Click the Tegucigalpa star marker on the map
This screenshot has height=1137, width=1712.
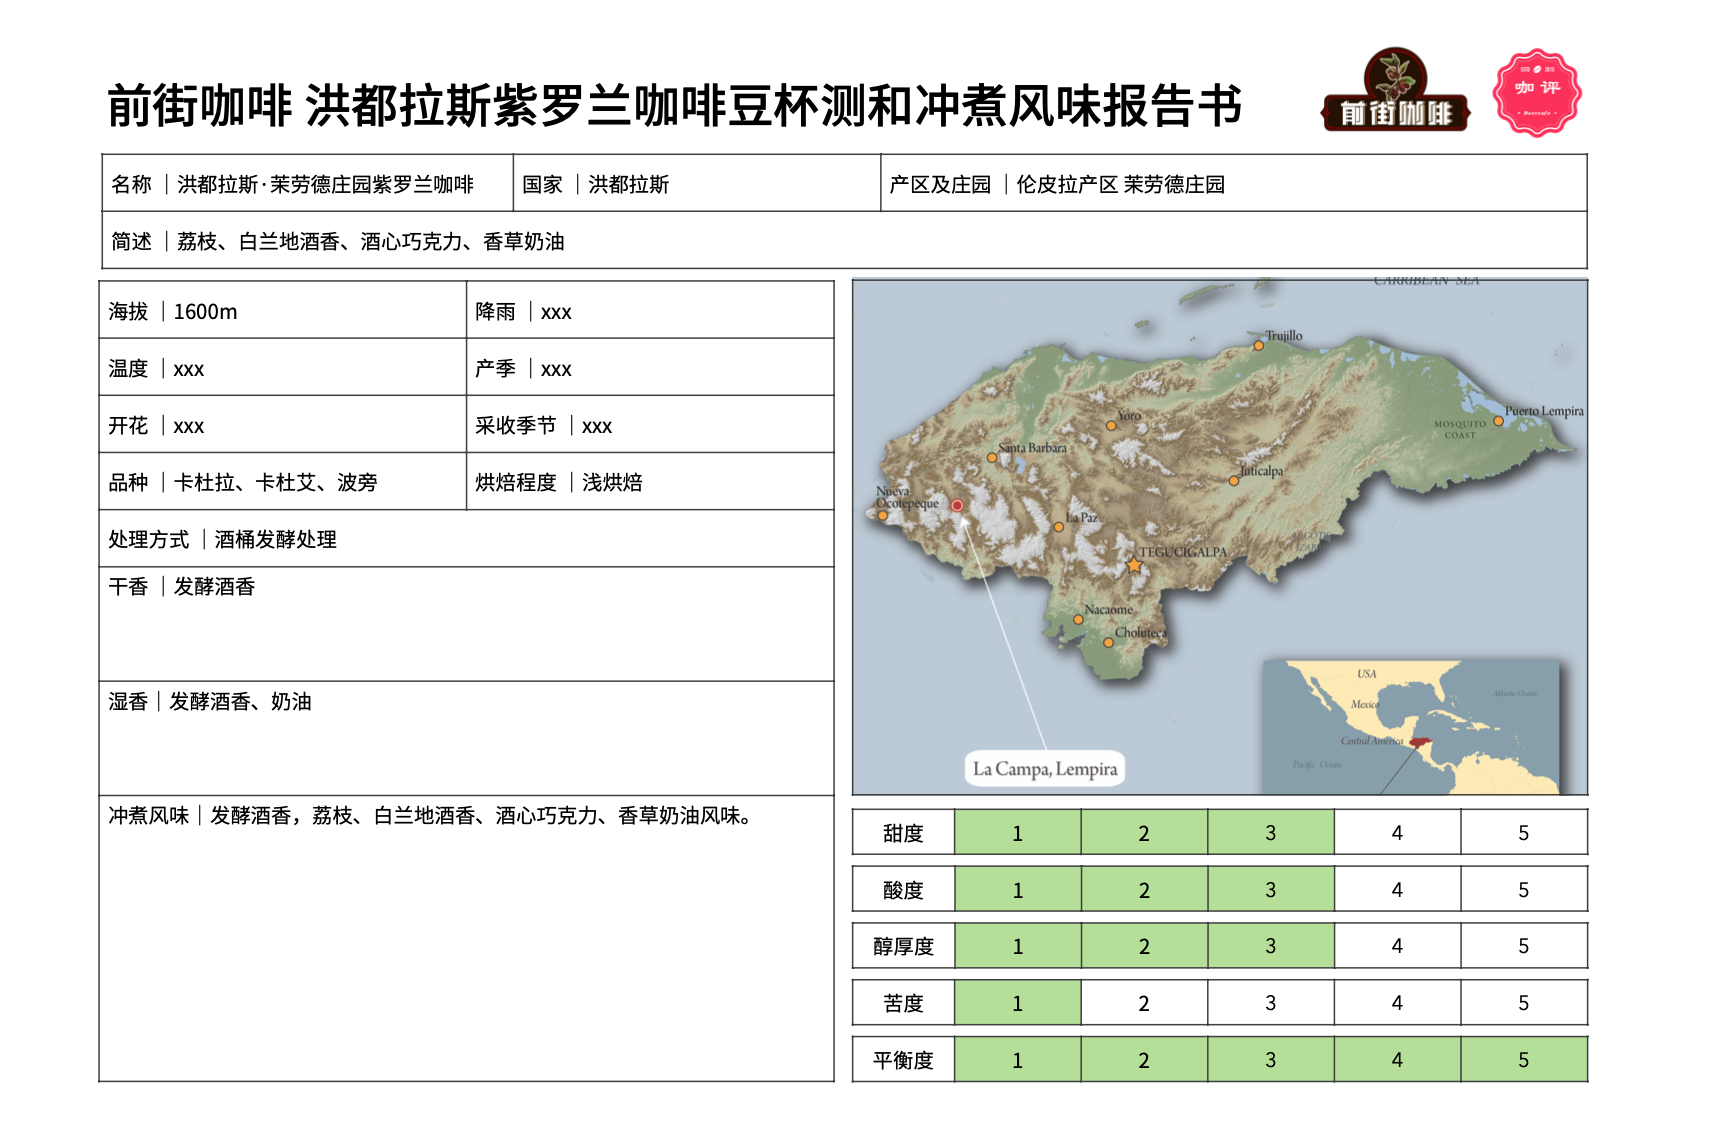point(1134,565)
